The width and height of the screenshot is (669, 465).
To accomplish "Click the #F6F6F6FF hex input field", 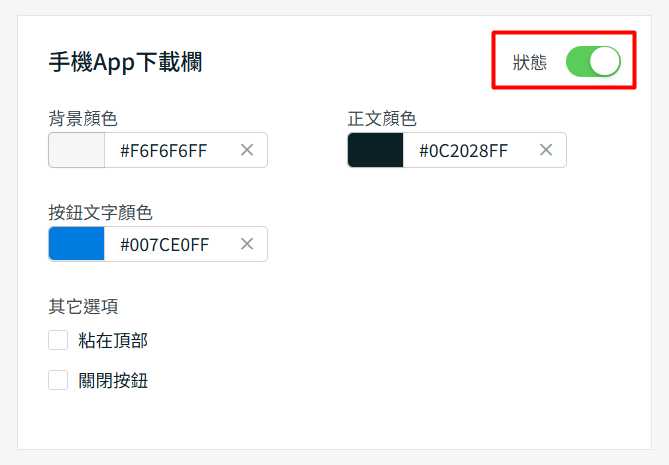I will [165, 151].
